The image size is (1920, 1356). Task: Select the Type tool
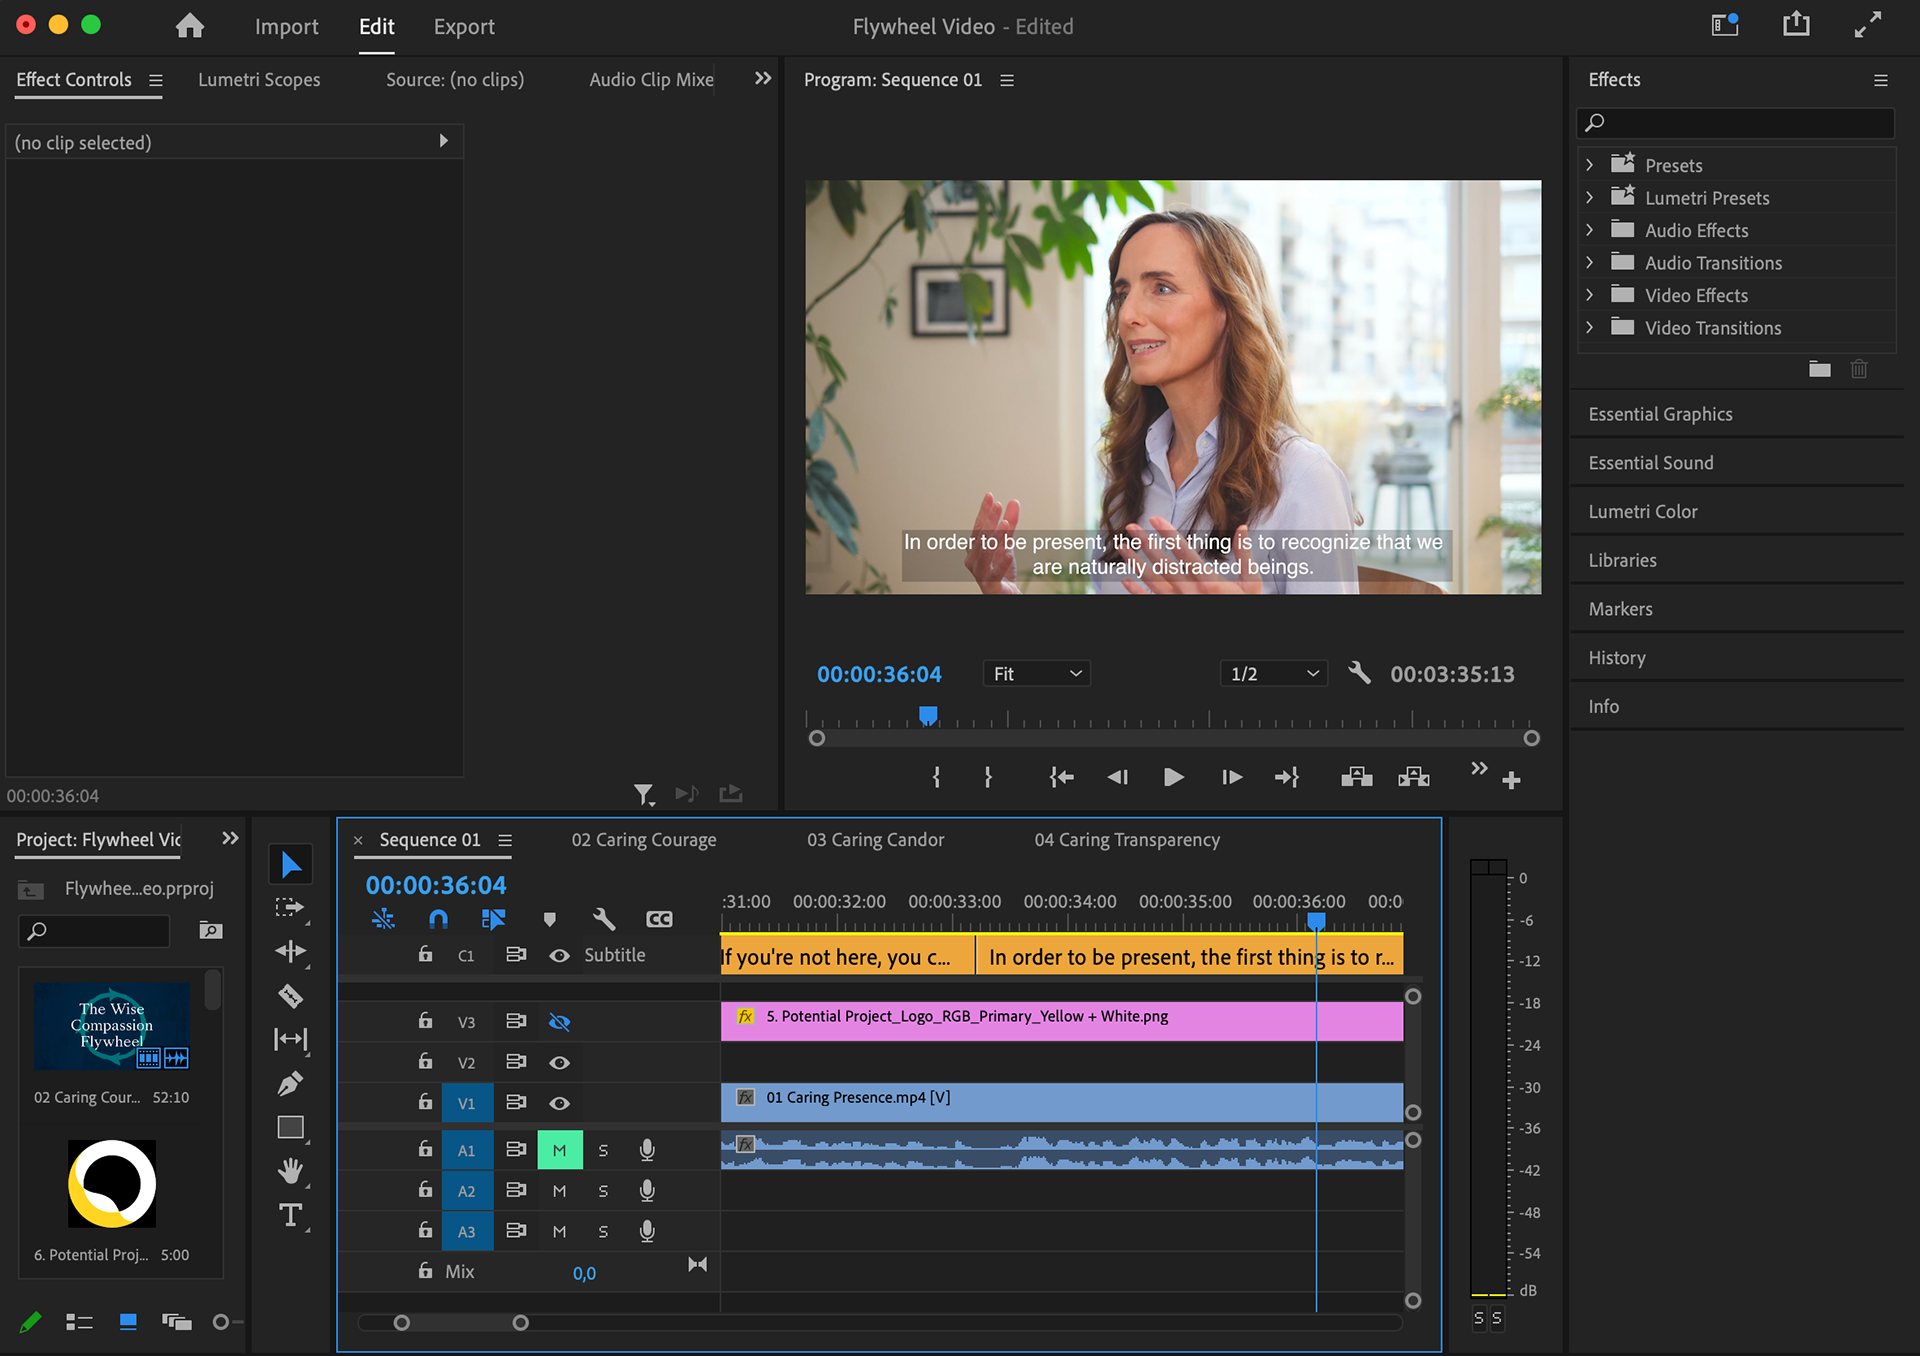pyautogui.click(x=290, y=1215)
